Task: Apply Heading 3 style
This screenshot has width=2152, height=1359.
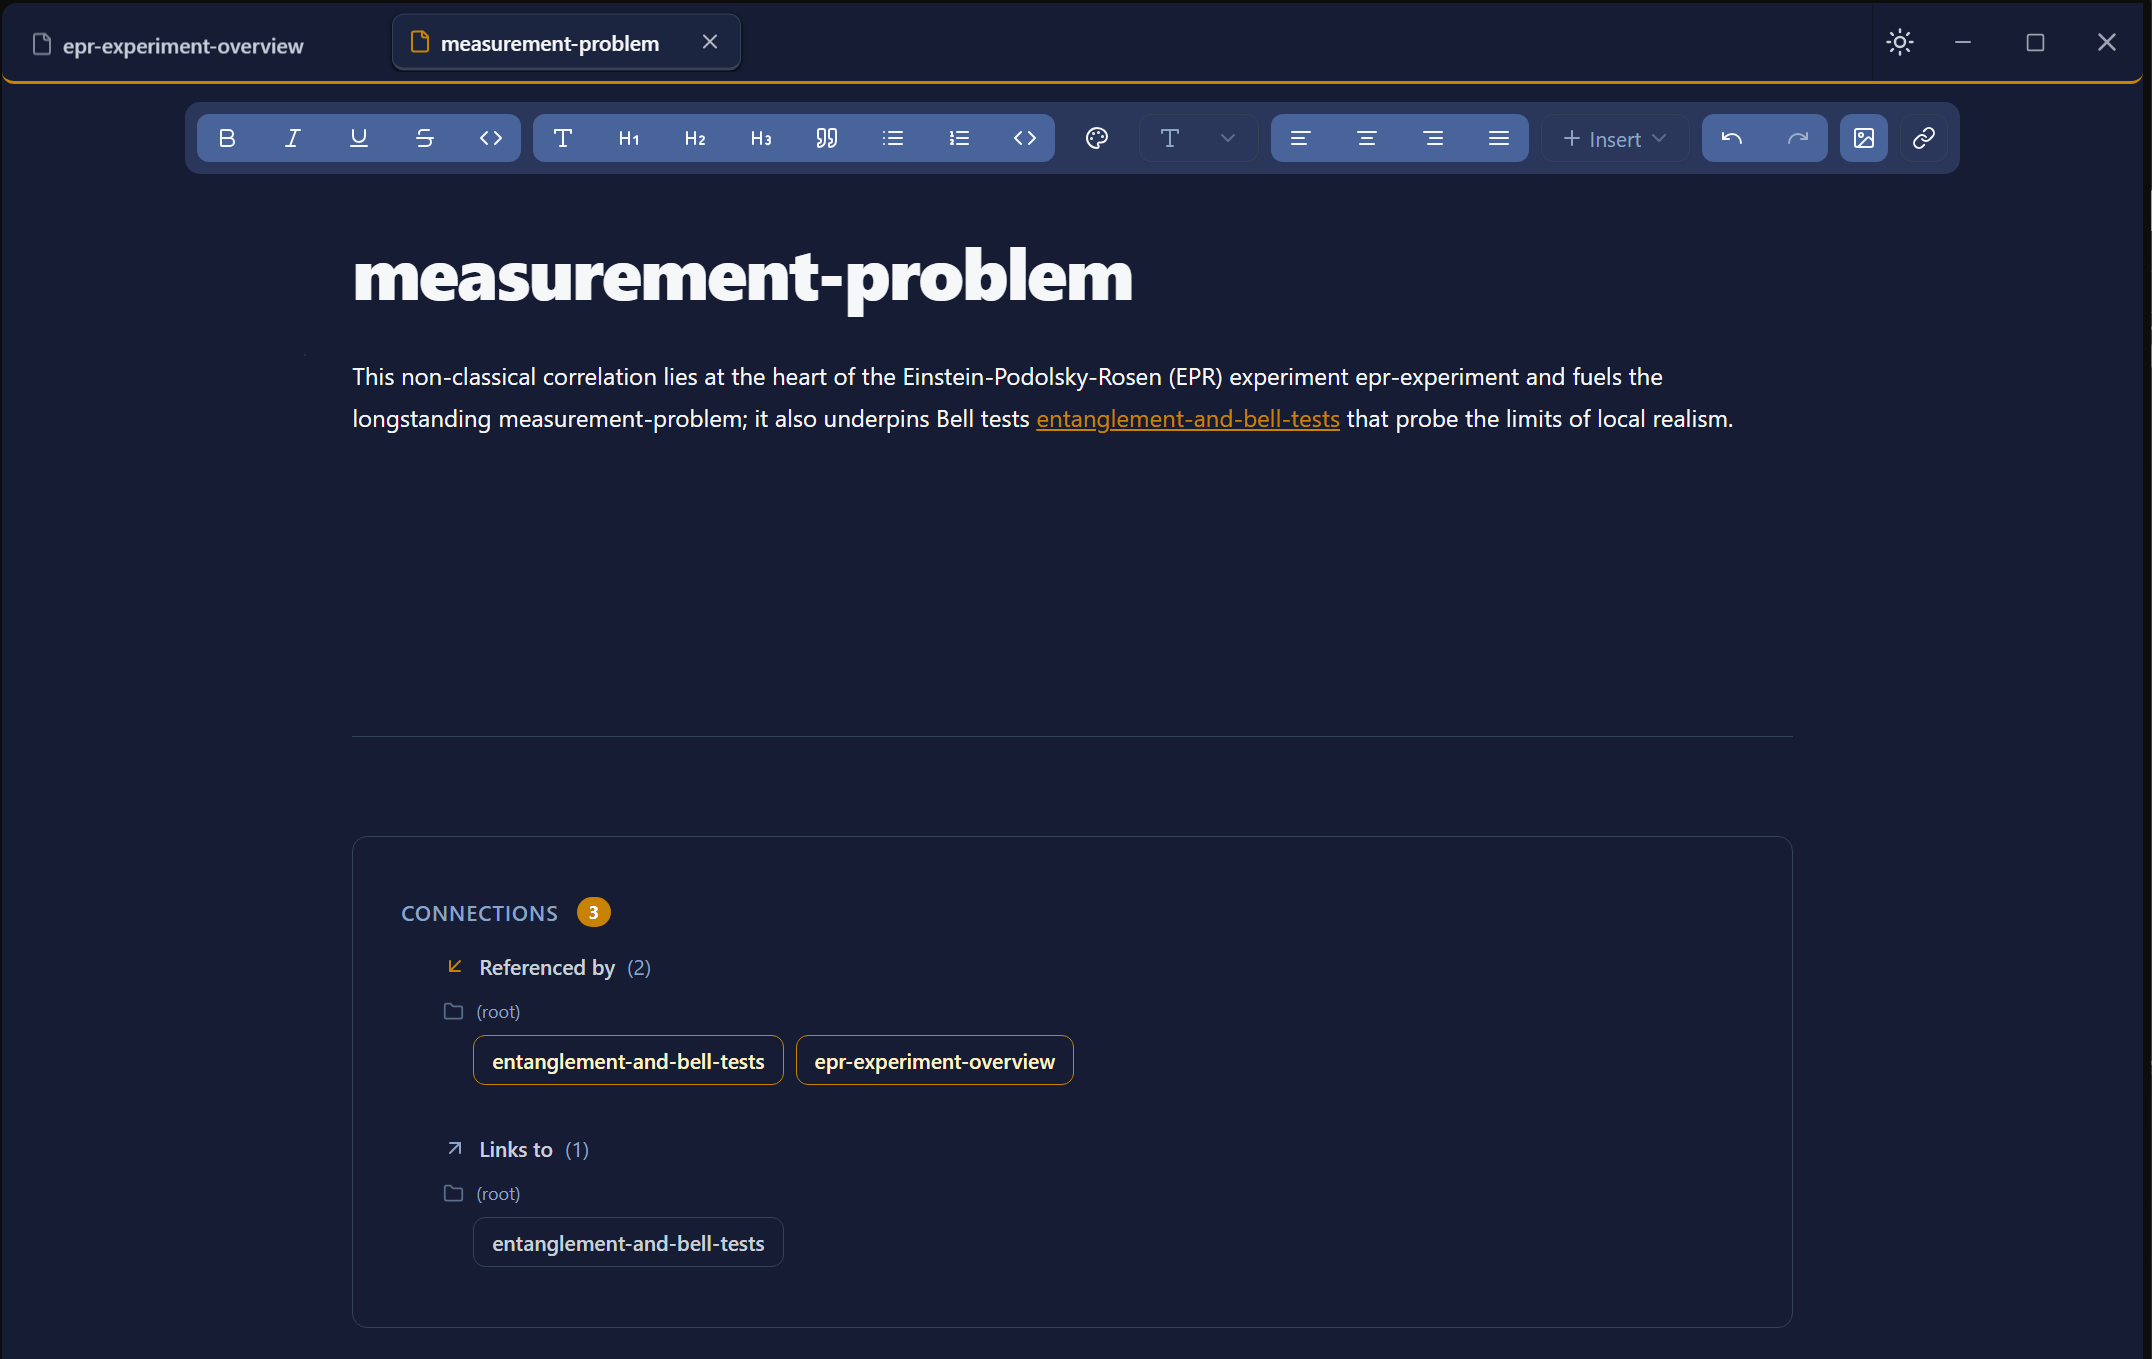Action: point(761,138)
